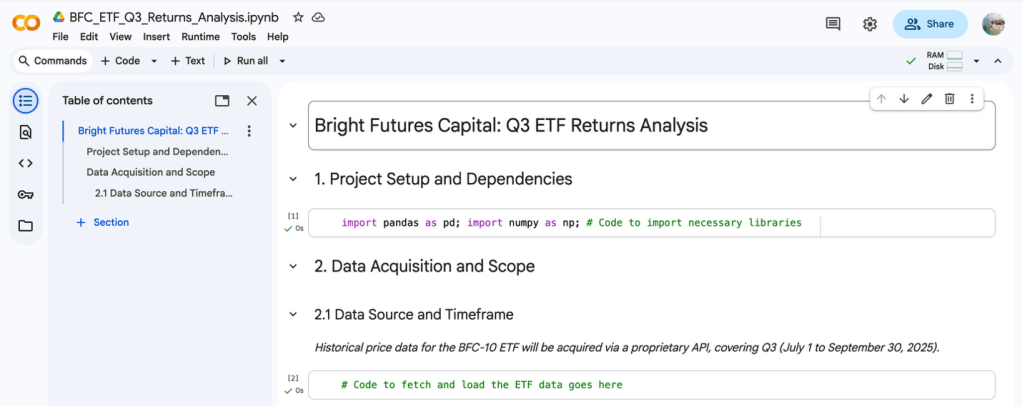Add a new Section in table of contents
This screenshot has width=1022, height=406.
(x=103, y=222)
